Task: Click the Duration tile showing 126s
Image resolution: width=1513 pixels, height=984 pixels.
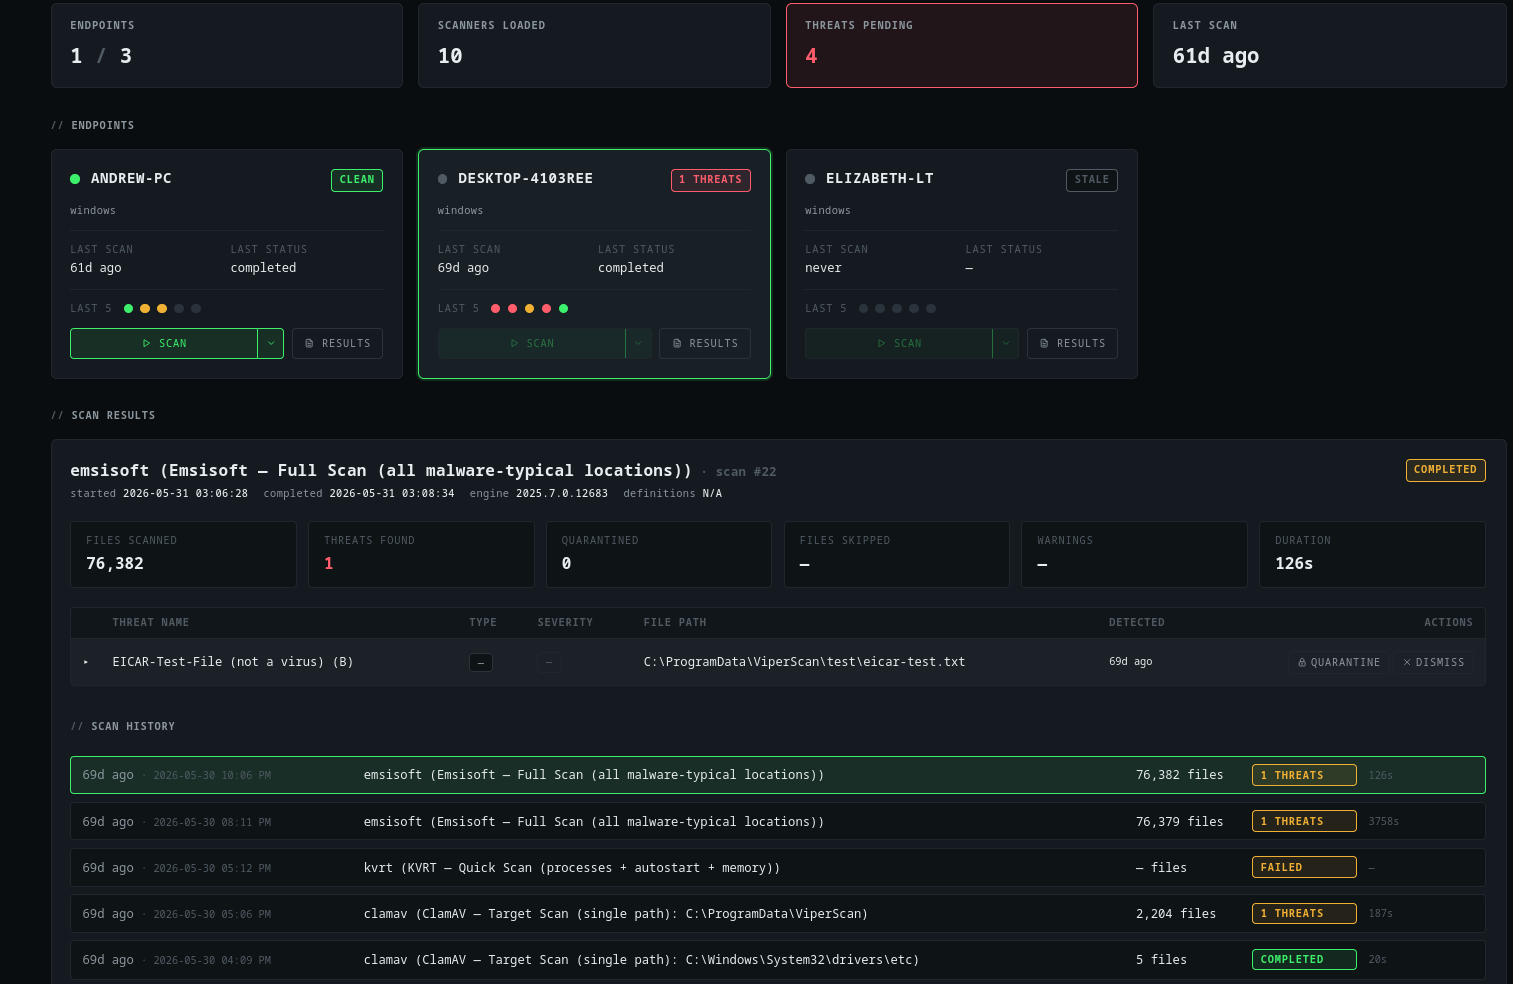Action: (x=1372, y=554)
